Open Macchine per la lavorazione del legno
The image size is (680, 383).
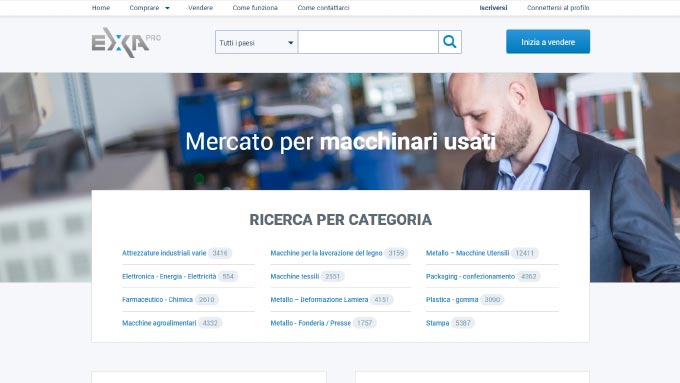pyautogui.click(x=326, y=253)
